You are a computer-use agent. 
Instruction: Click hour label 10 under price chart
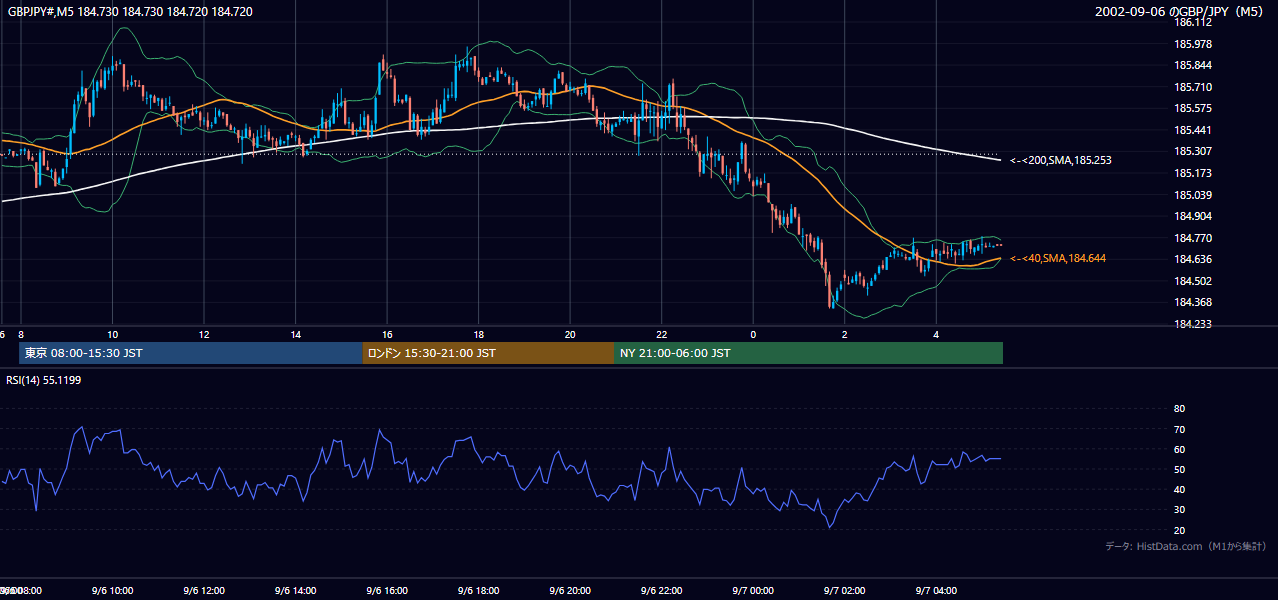click(112, 334)
